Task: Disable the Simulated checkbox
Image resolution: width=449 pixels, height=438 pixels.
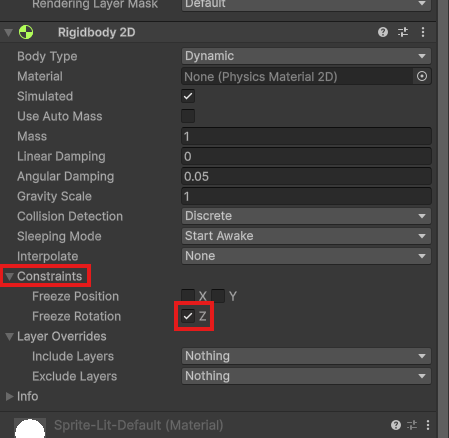Action: point(188,96)
